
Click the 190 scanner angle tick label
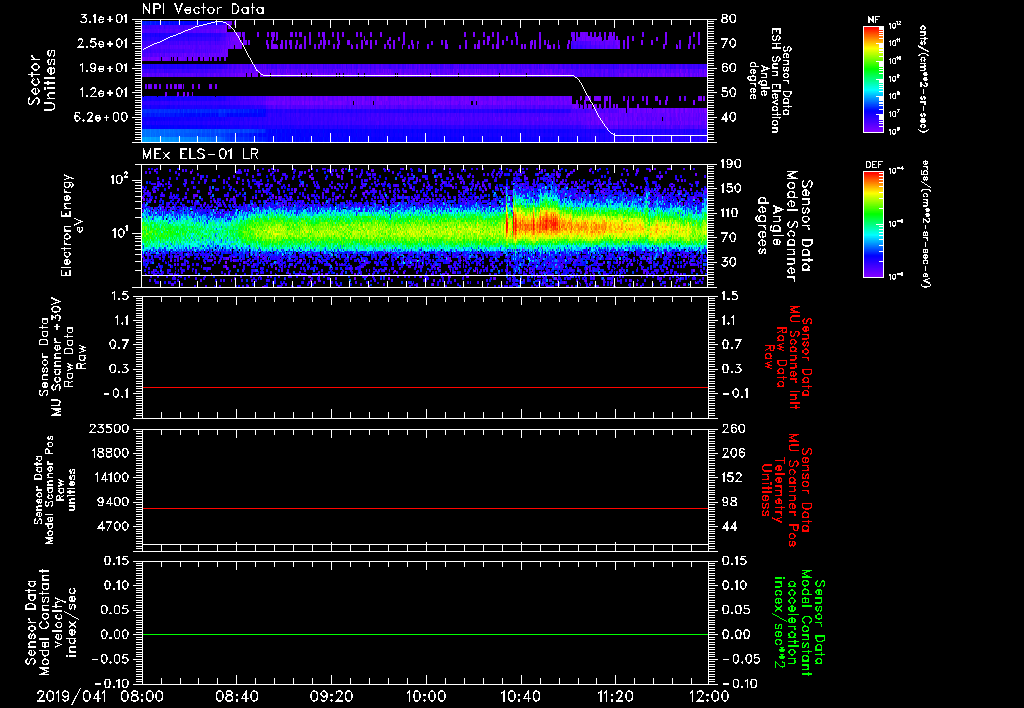coord(731,164)
